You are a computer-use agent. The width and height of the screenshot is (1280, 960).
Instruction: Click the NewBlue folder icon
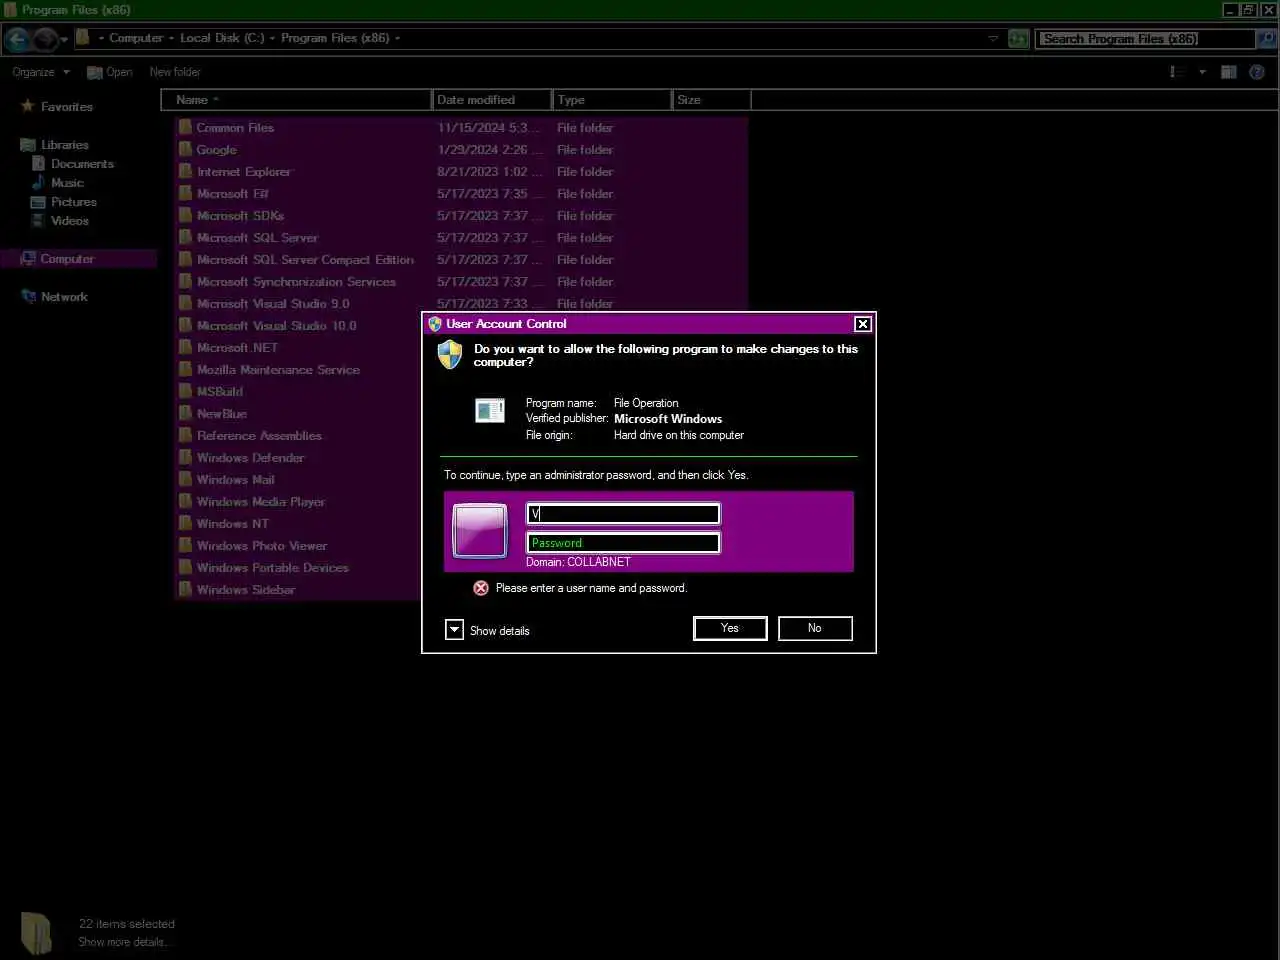click(x=185, y=413)
